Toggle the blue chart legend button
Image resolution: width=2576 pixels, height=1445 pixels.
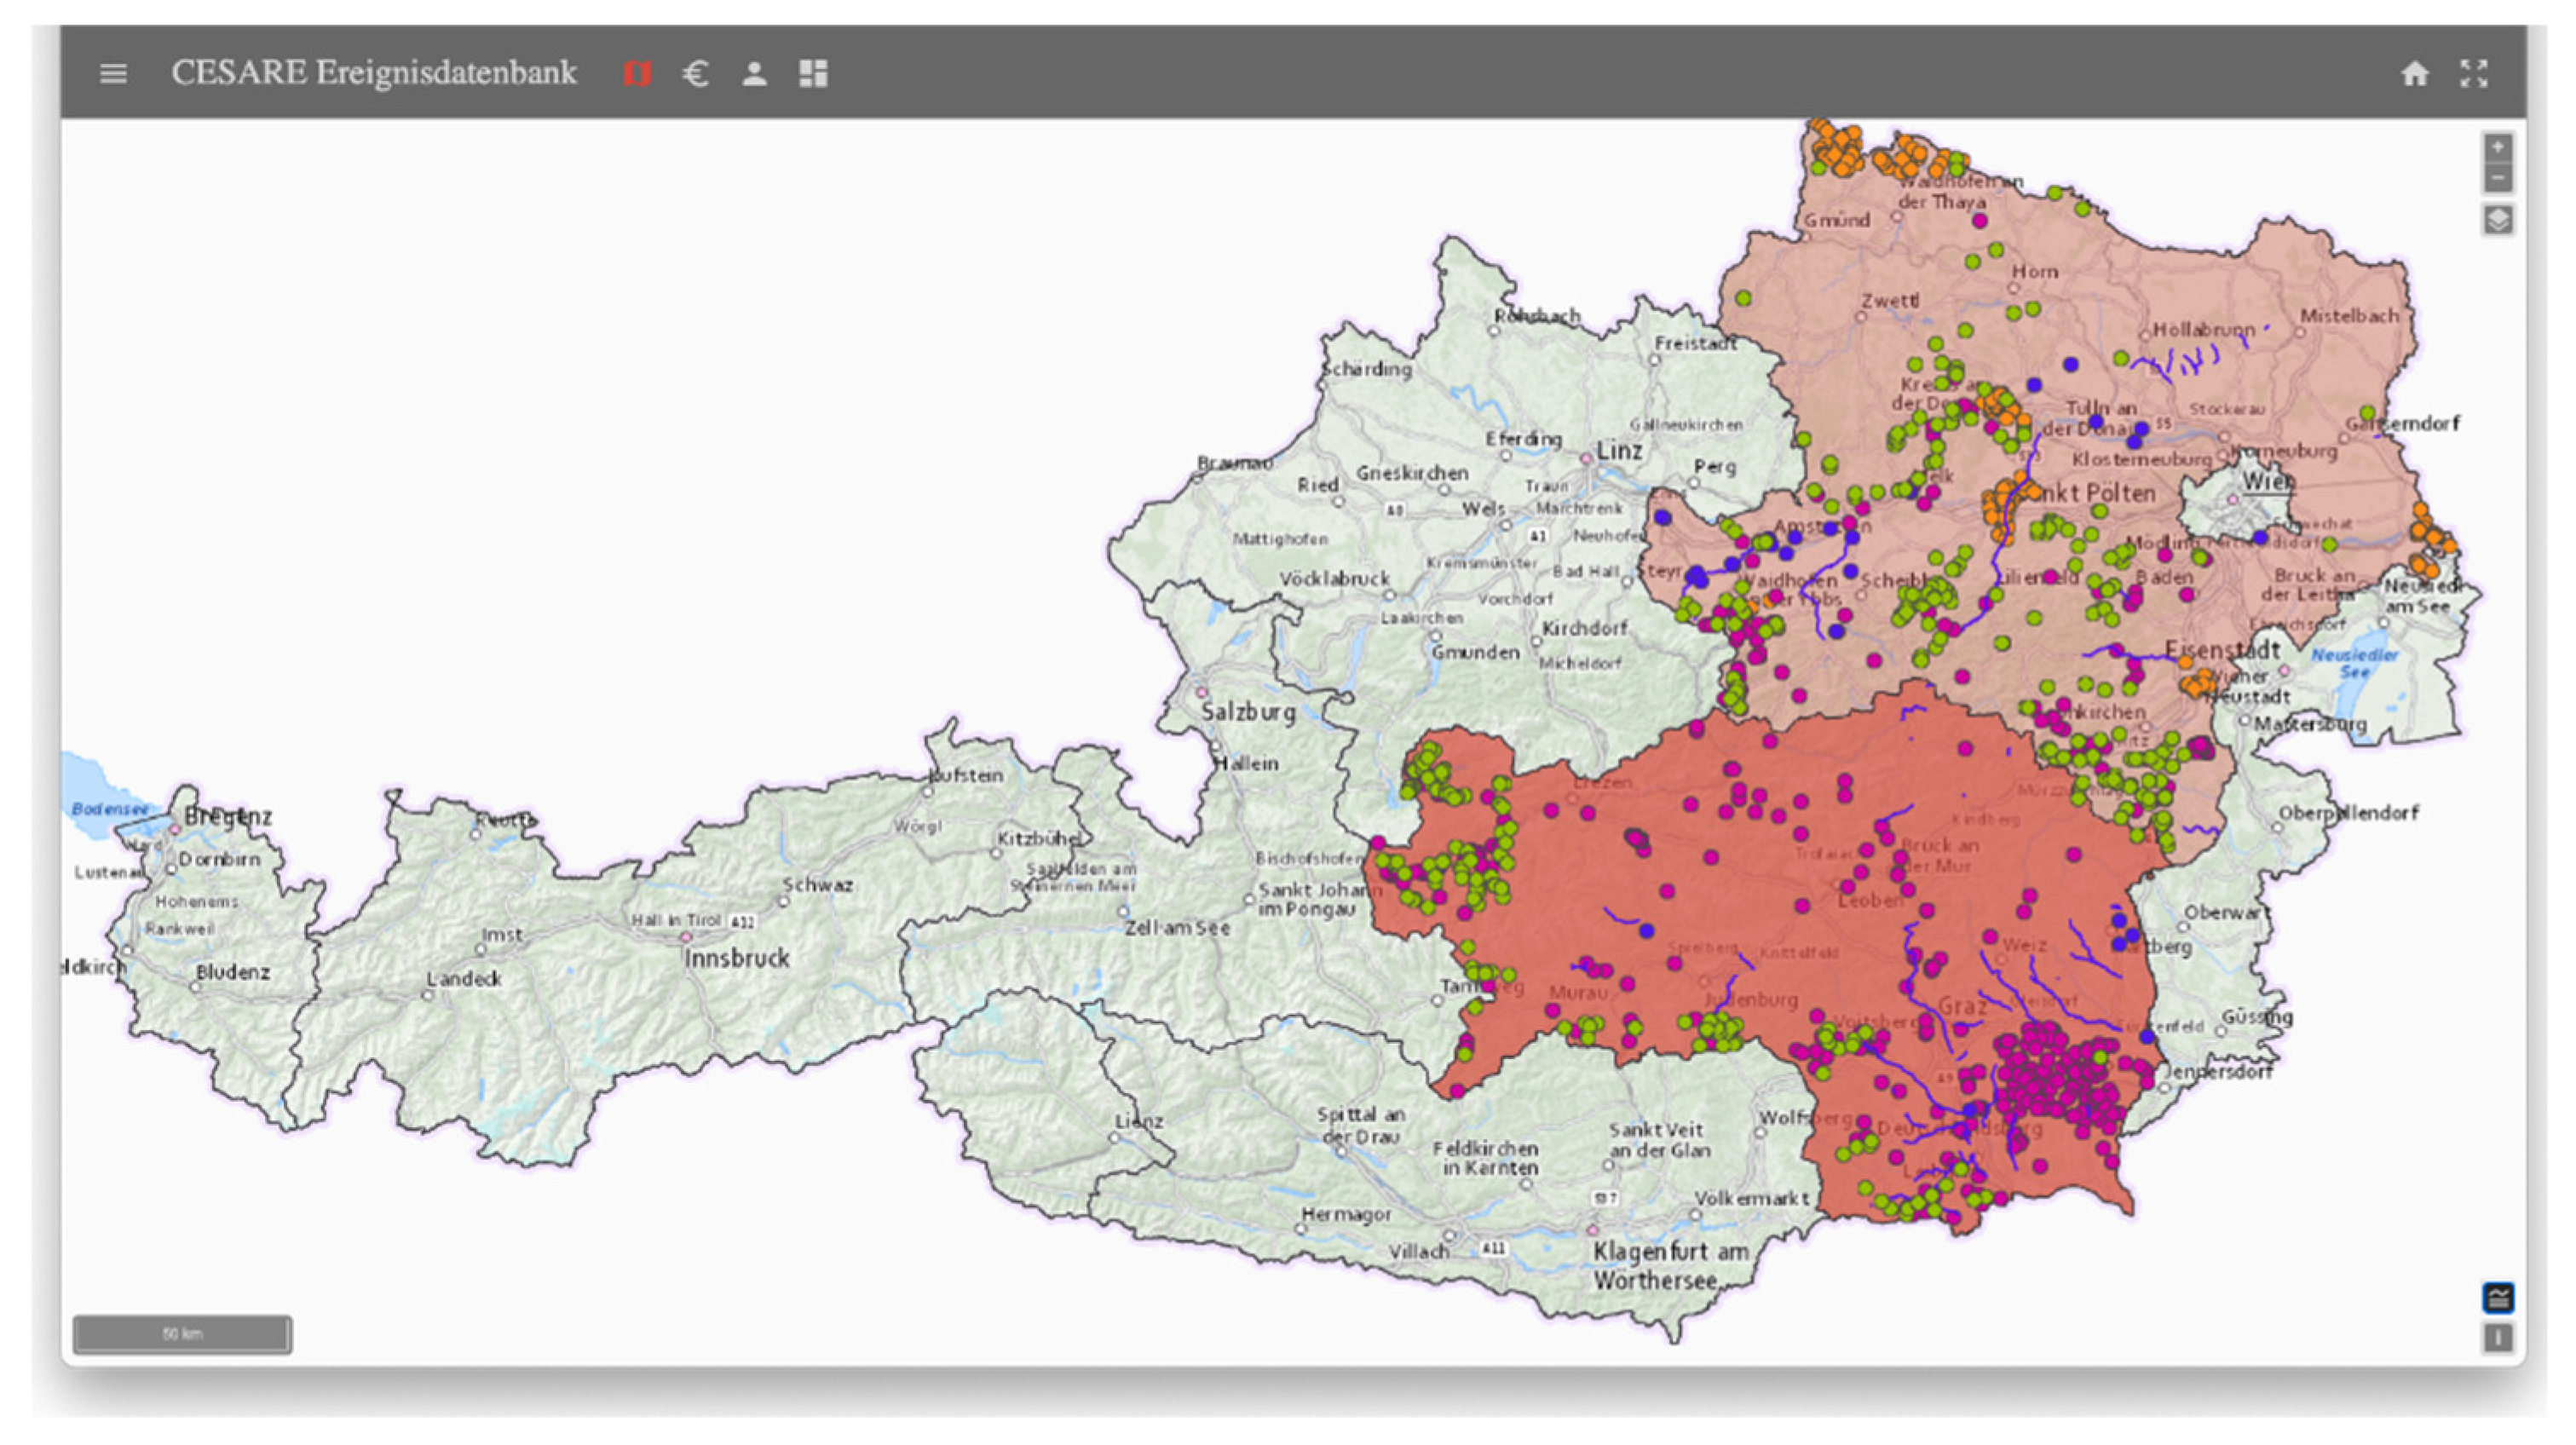(2497, 1298)
